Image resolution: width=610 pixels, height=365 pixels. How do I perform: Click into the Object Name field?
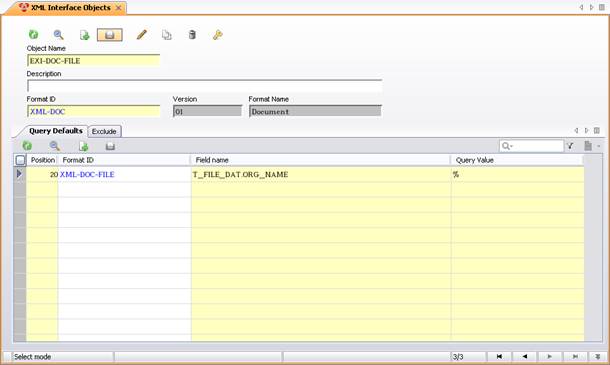click(94, 61)
